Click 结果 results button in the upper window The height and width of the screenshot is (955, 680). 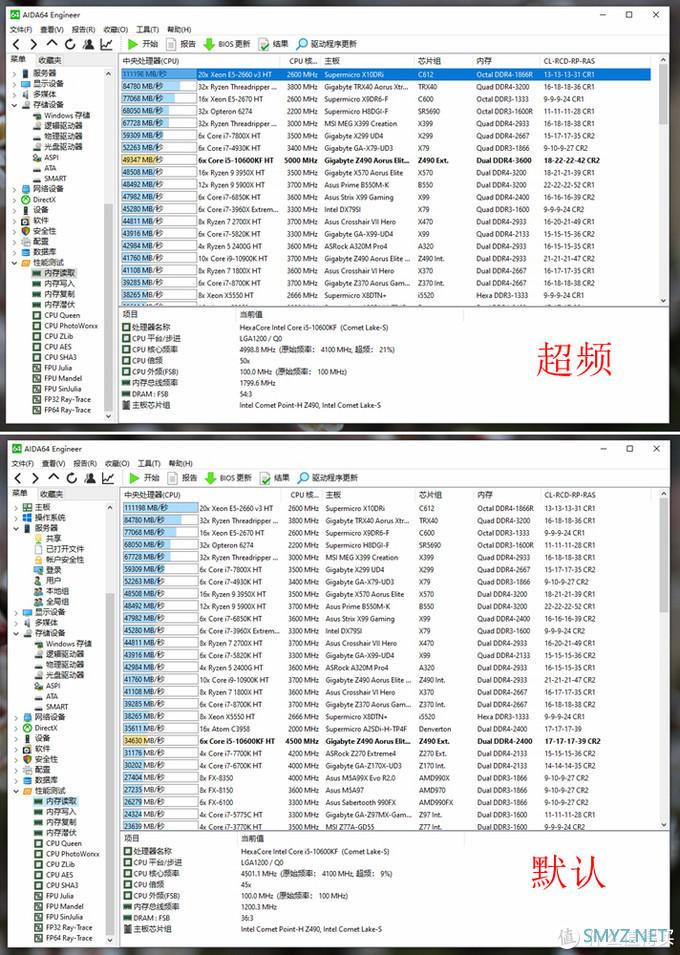click(274, 44)
